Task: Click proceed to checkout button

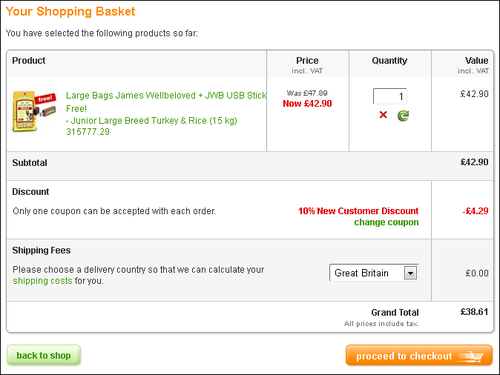Action: 419,355
